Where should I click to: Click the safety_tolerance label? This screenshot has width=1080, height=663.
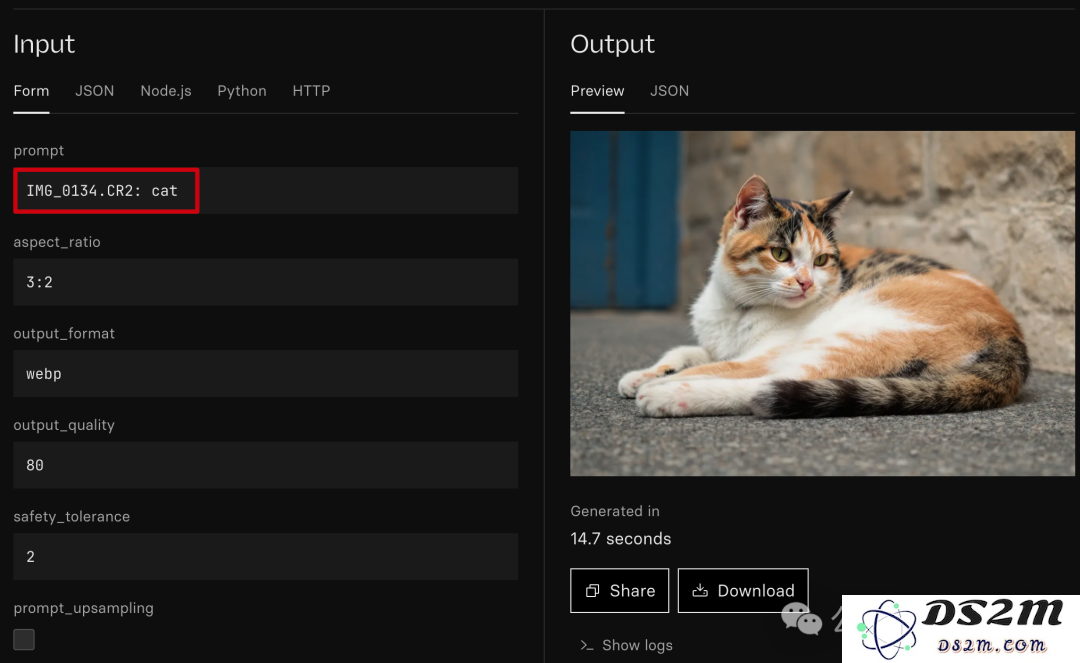pos(72,517)
